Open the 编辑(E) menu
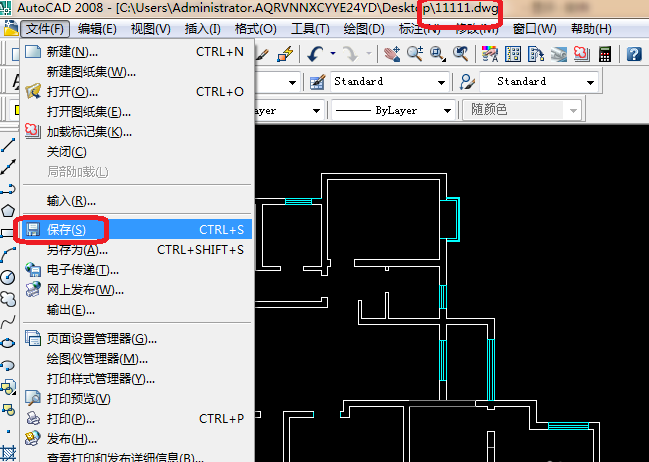 [97, 29]
